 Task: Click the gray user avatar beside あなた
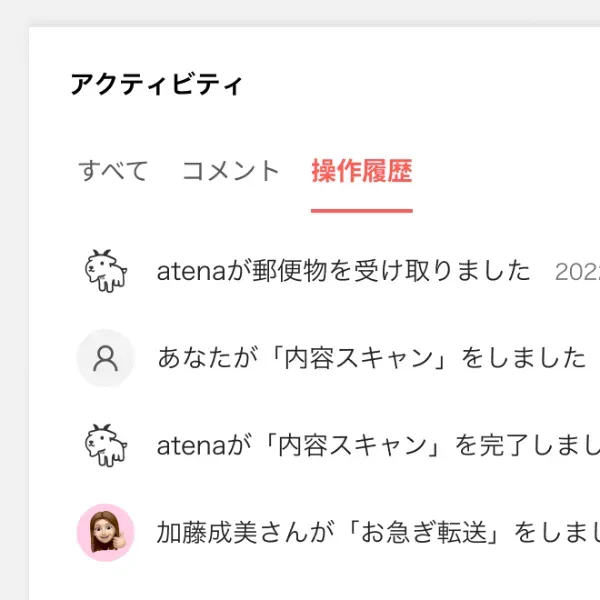pos(105,358)
